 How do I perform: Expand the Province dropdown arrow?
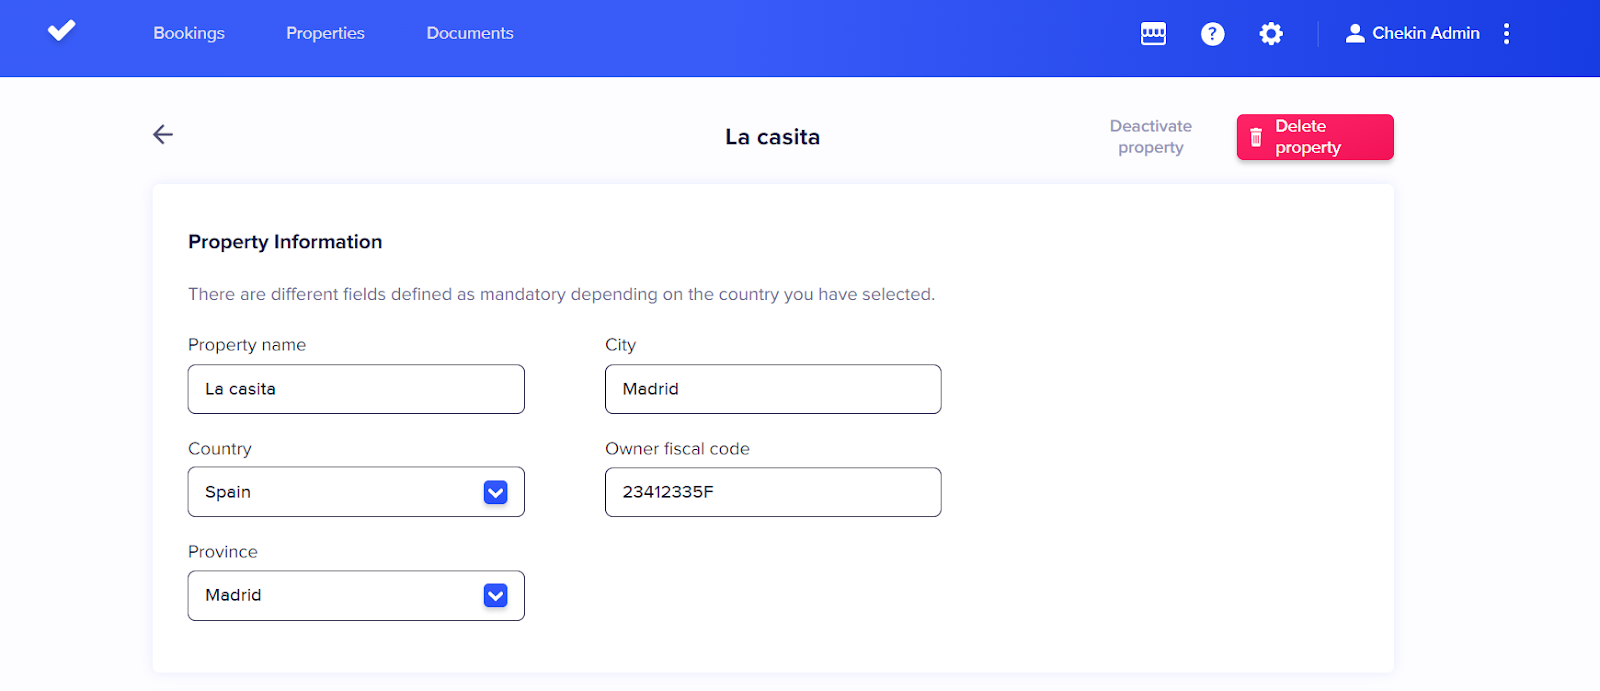click(495, 596)
